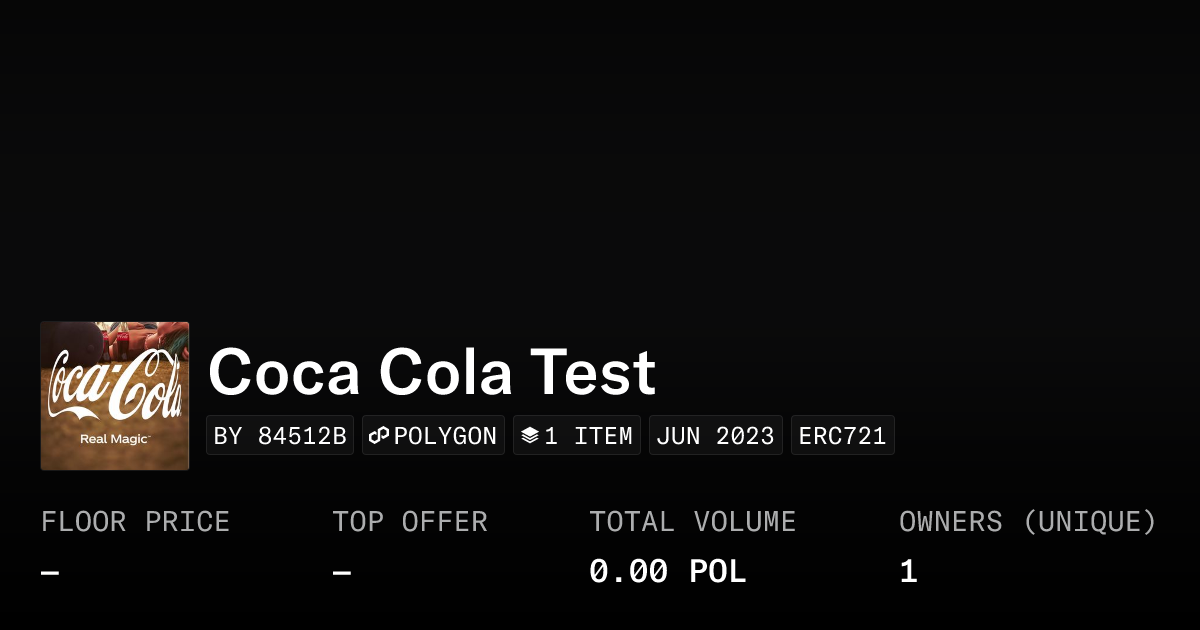The image size is (1200, 630).
Task: Click the unique owners count of 1
Action: (x=908, y=572)
